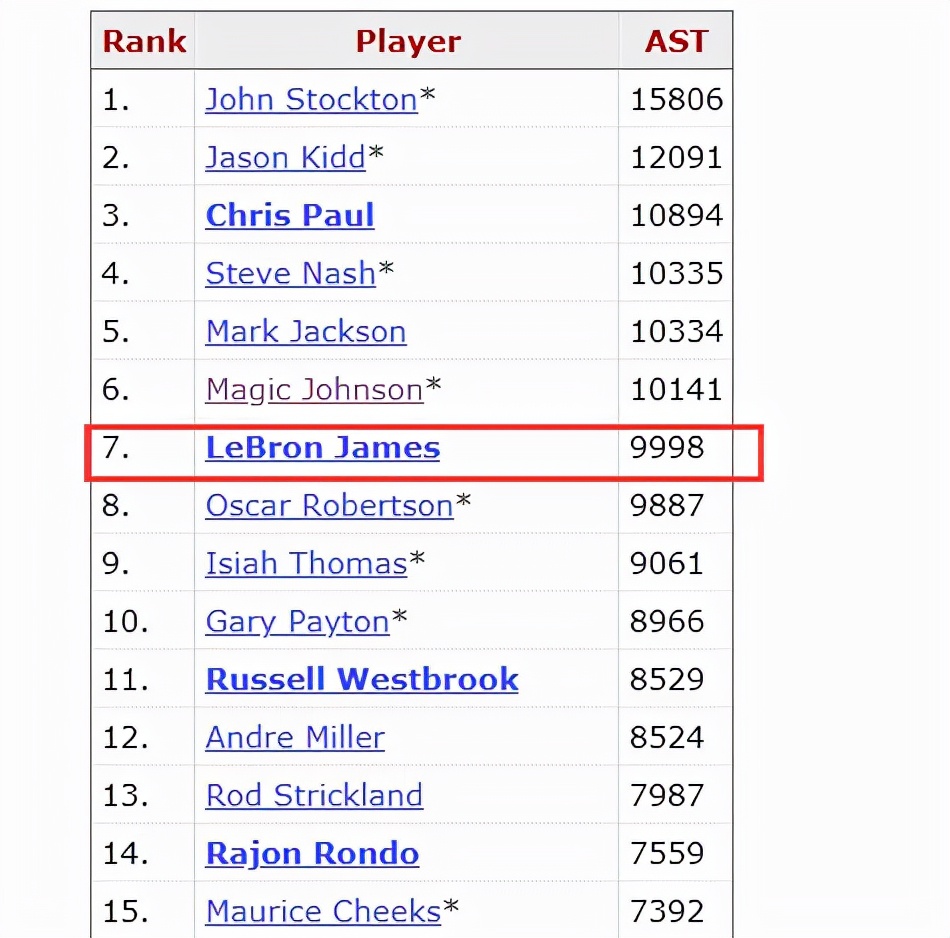Click the LeBron James link
The image size is (950, 938).
pos(322,447)
